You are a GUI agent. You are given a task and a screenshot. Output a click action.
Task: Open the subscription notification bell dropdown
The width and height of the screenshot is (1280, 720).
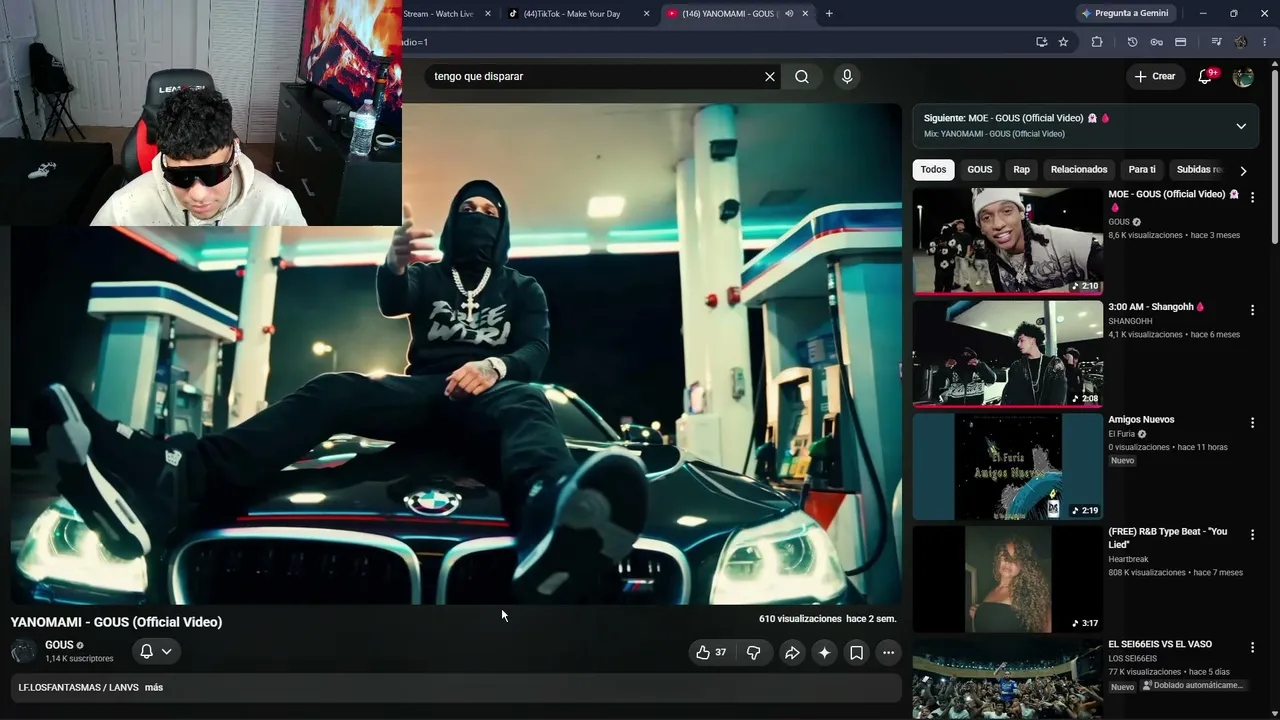[156, 652]
